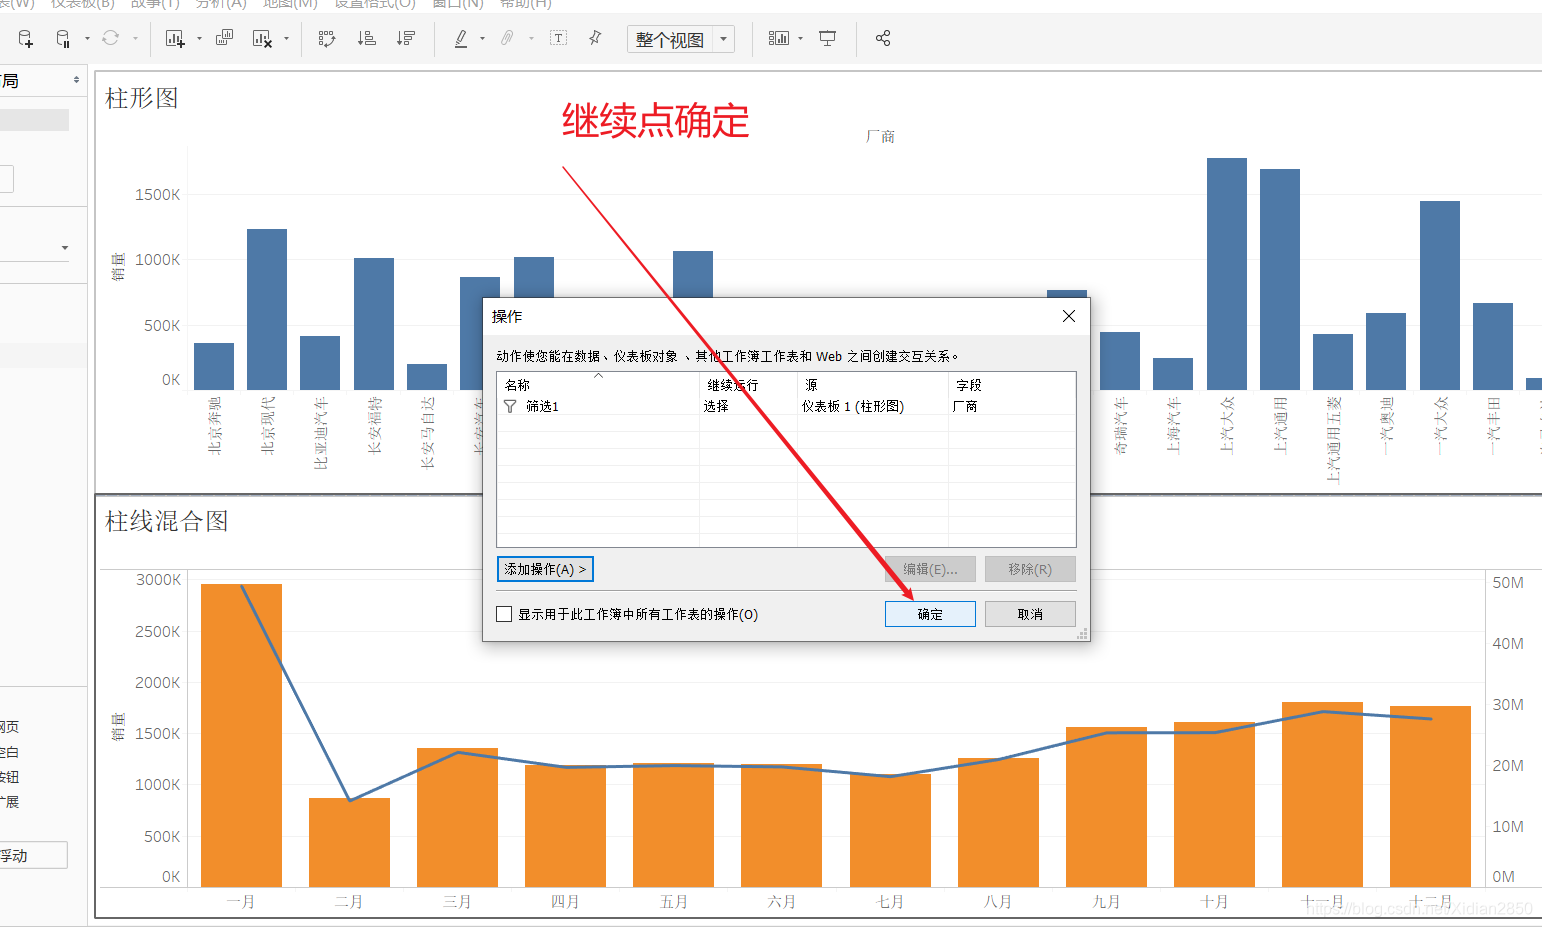Click the clear sheet icon

(x=262, y=39)
